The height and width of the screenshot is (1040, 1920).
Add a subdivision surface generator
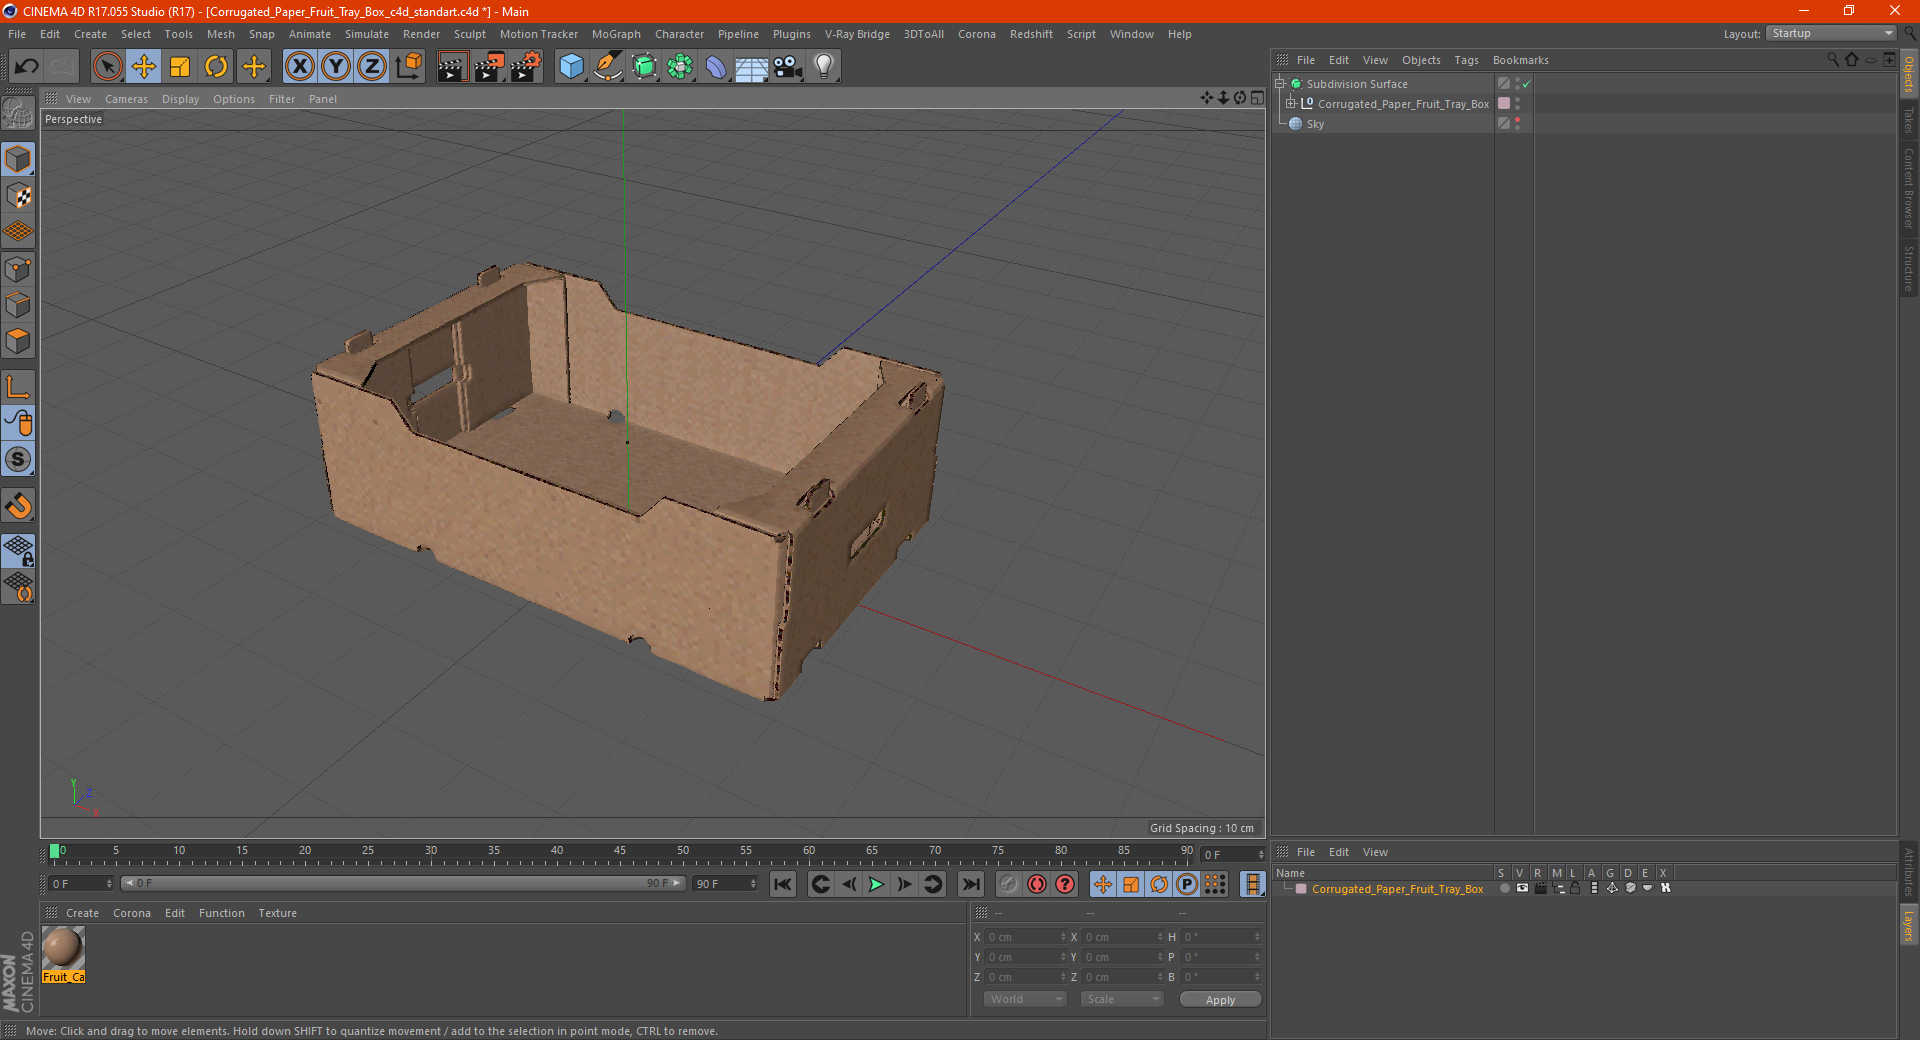click(x=644, y=67)
